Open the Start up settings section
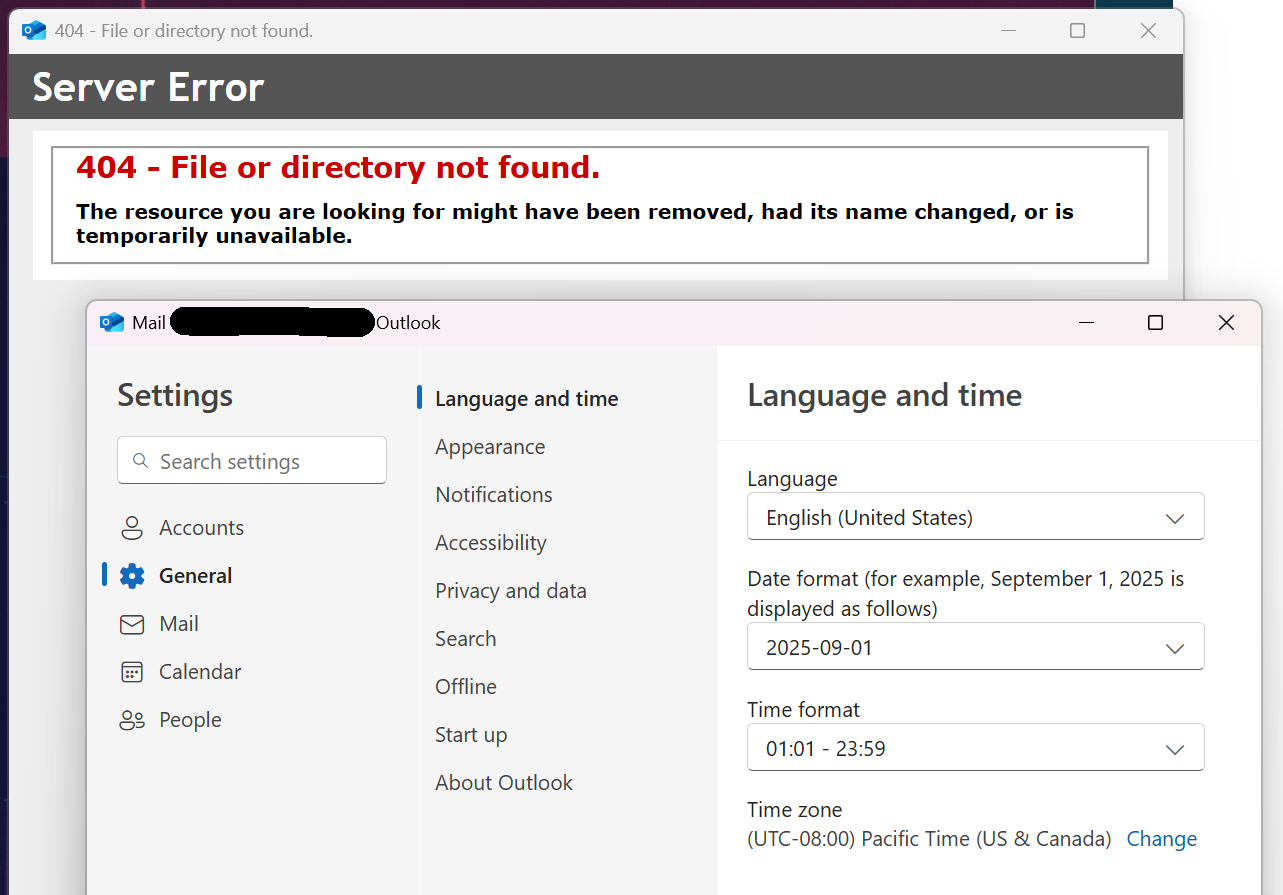The image size is (1283, 895). (471, 735)
